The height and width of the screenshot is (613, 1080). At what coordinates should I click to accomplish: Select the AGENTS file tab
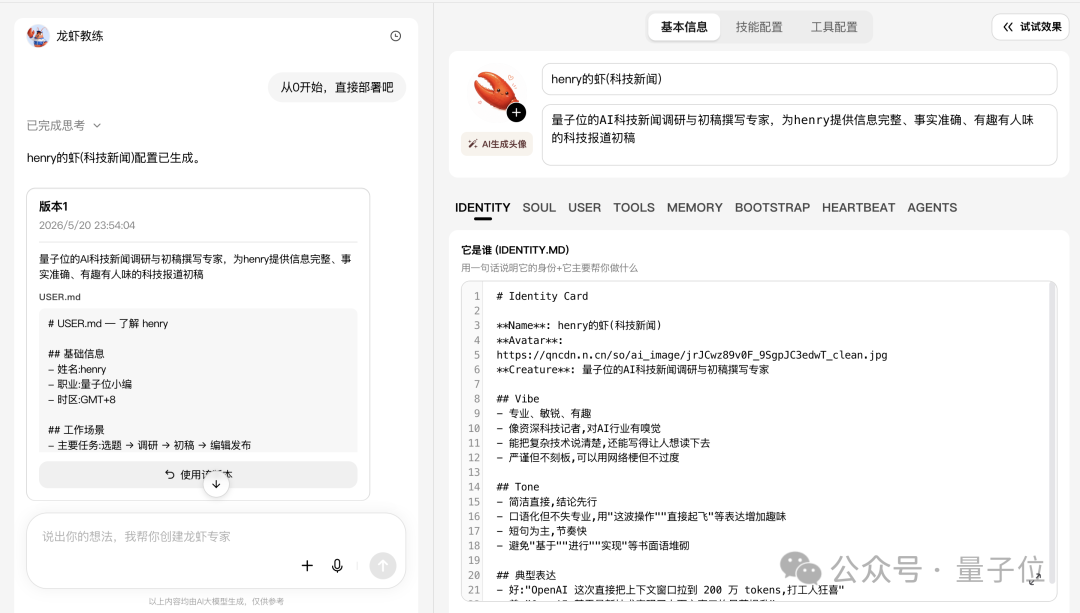933,208
